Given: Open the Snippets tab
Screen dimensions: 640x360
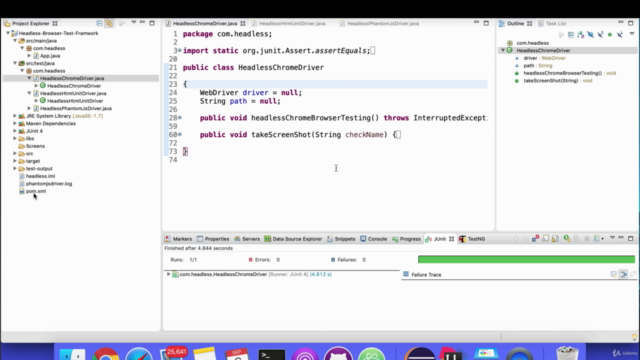Looking at the screenshot, I should click(x=341, y=239).
